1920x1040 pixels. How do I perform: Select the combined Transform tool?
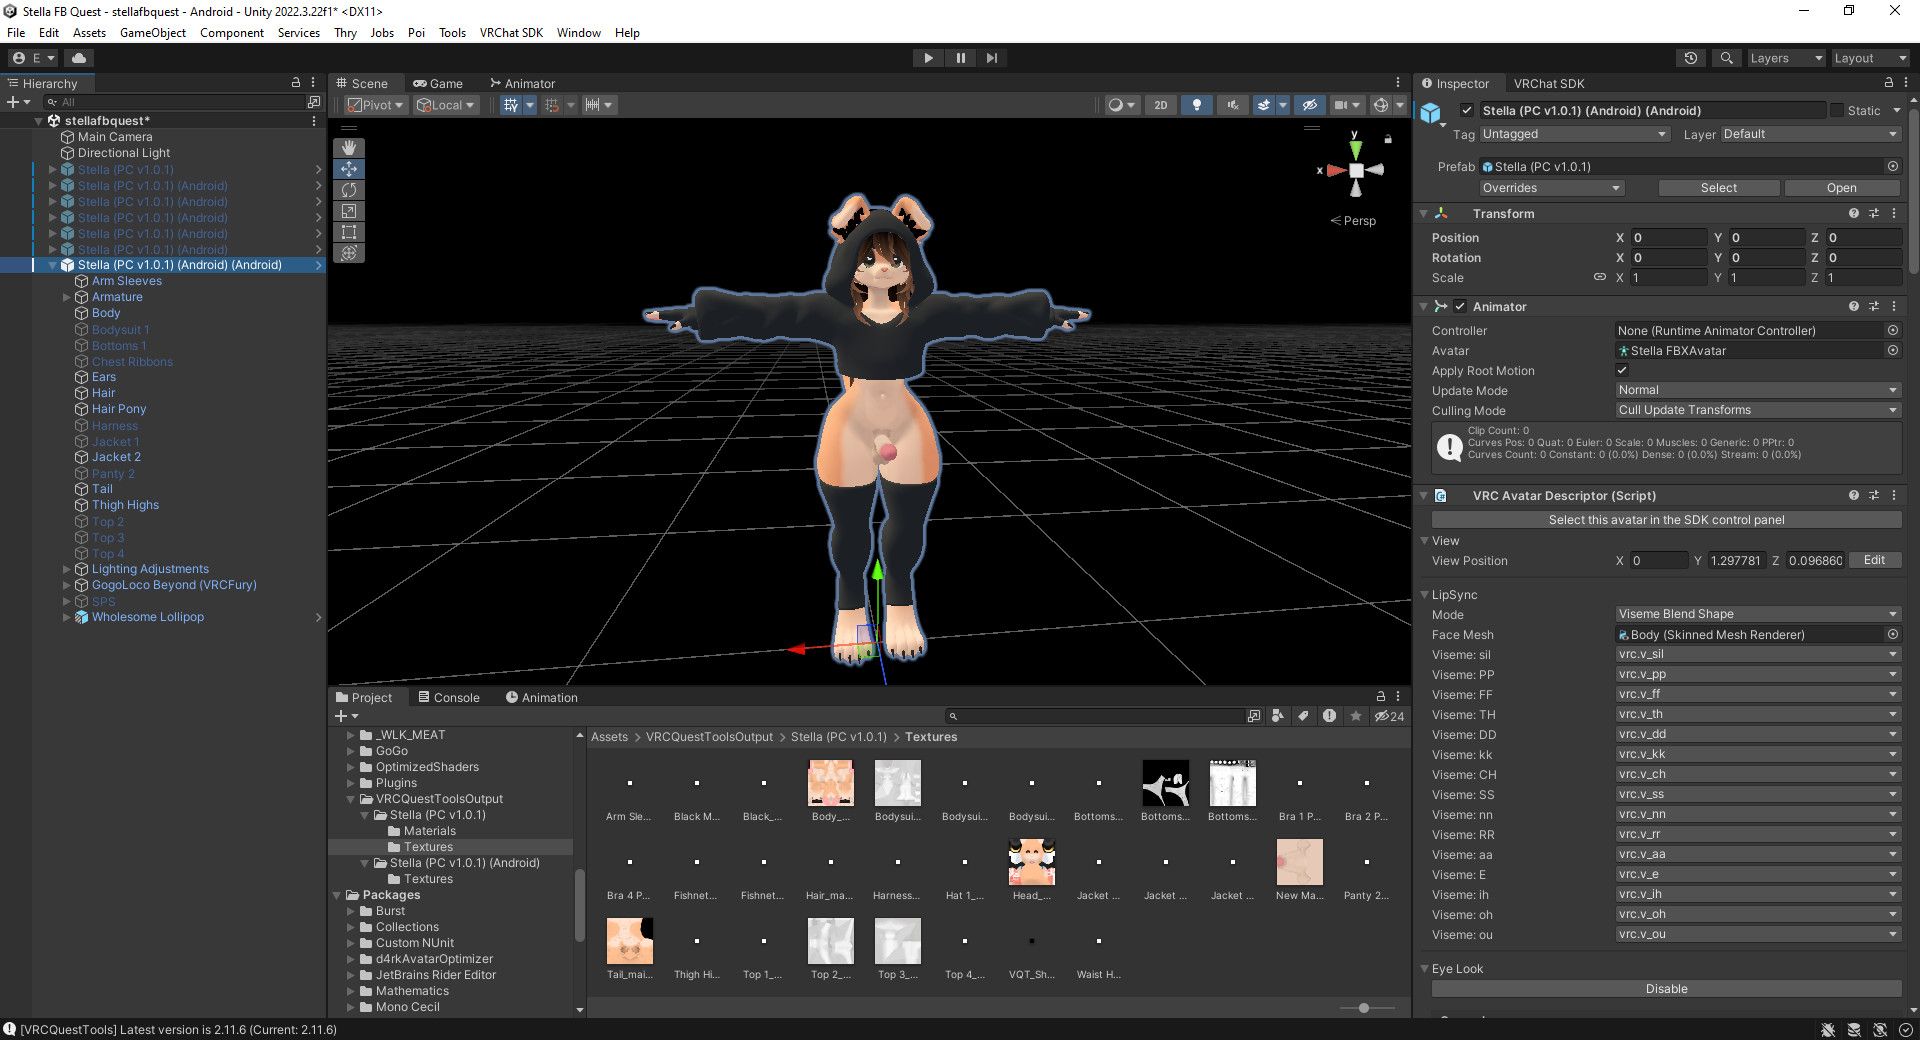coord(348,253)
